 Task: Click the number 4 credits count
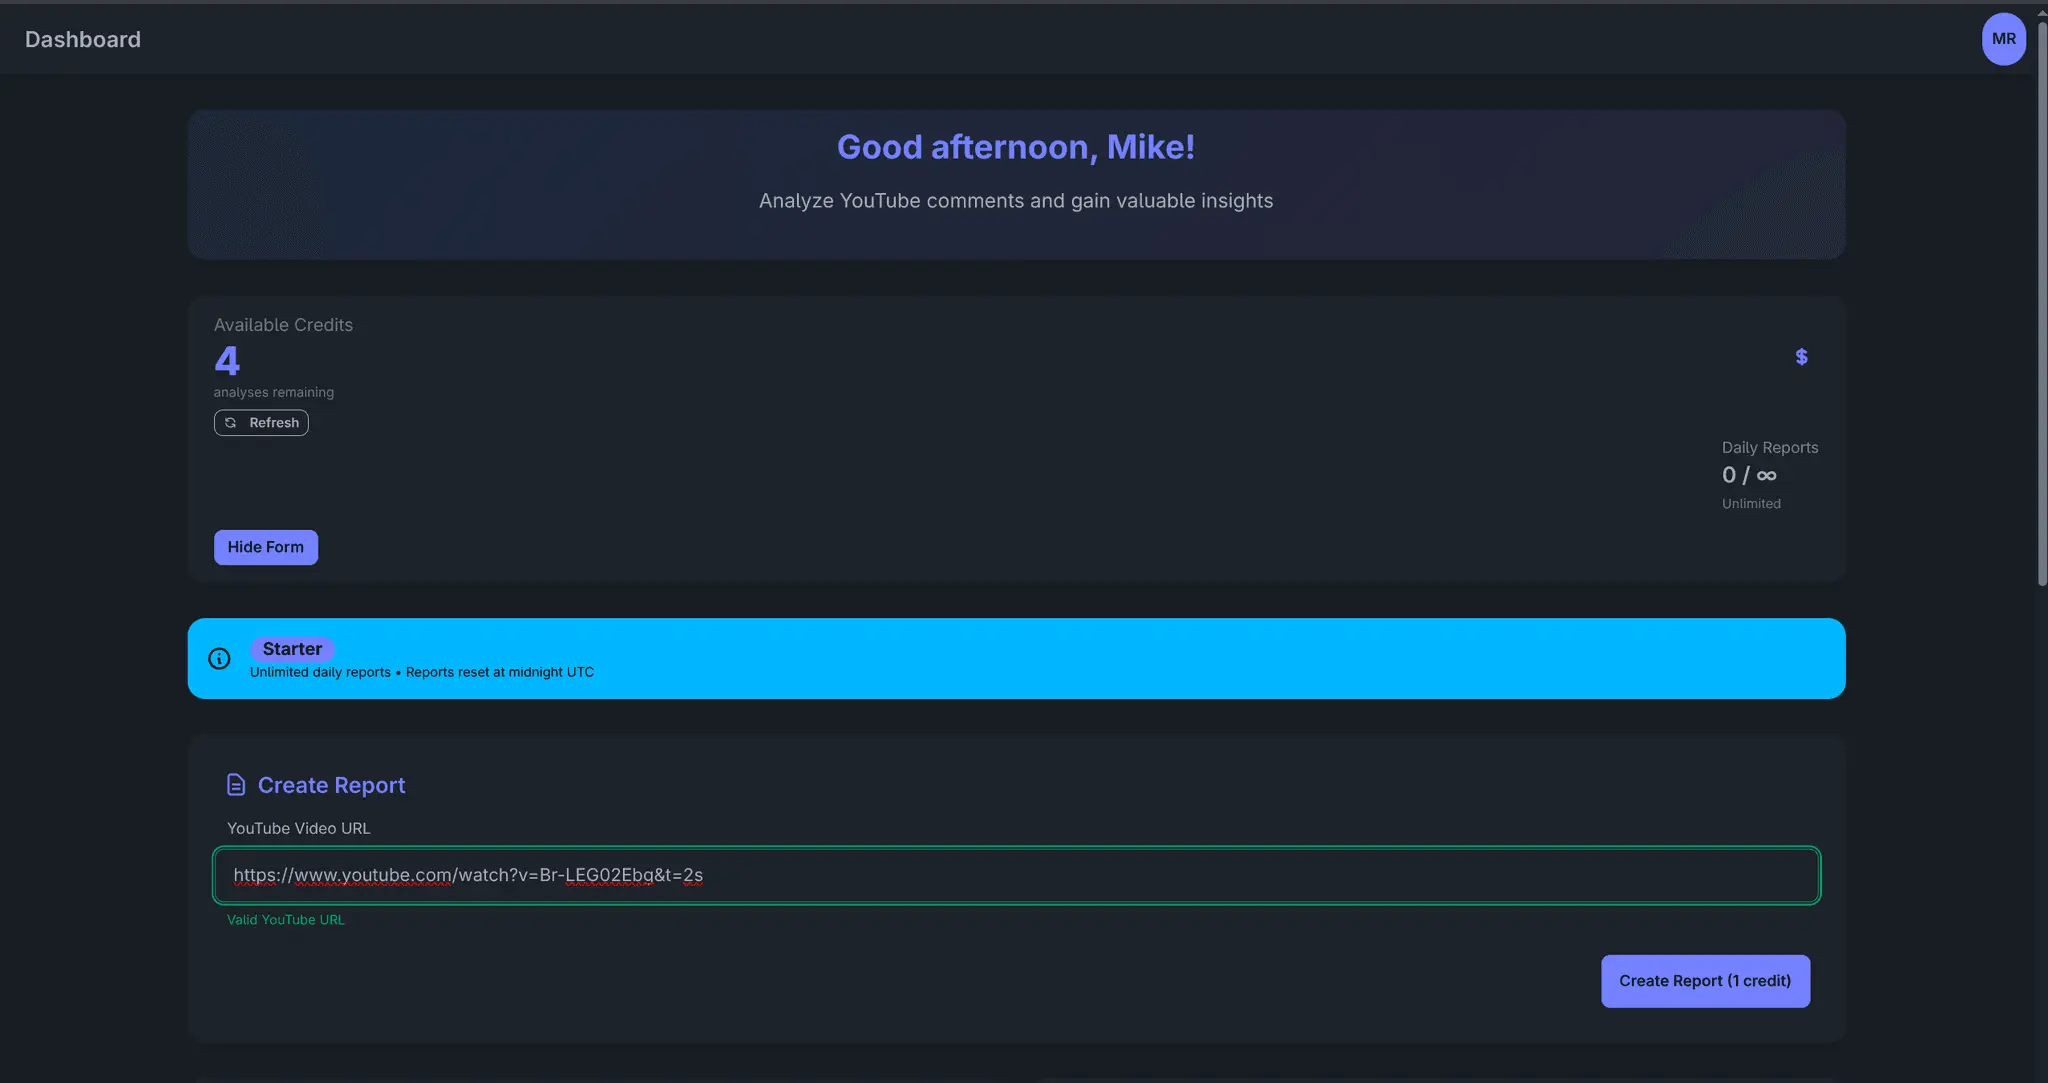227,360
